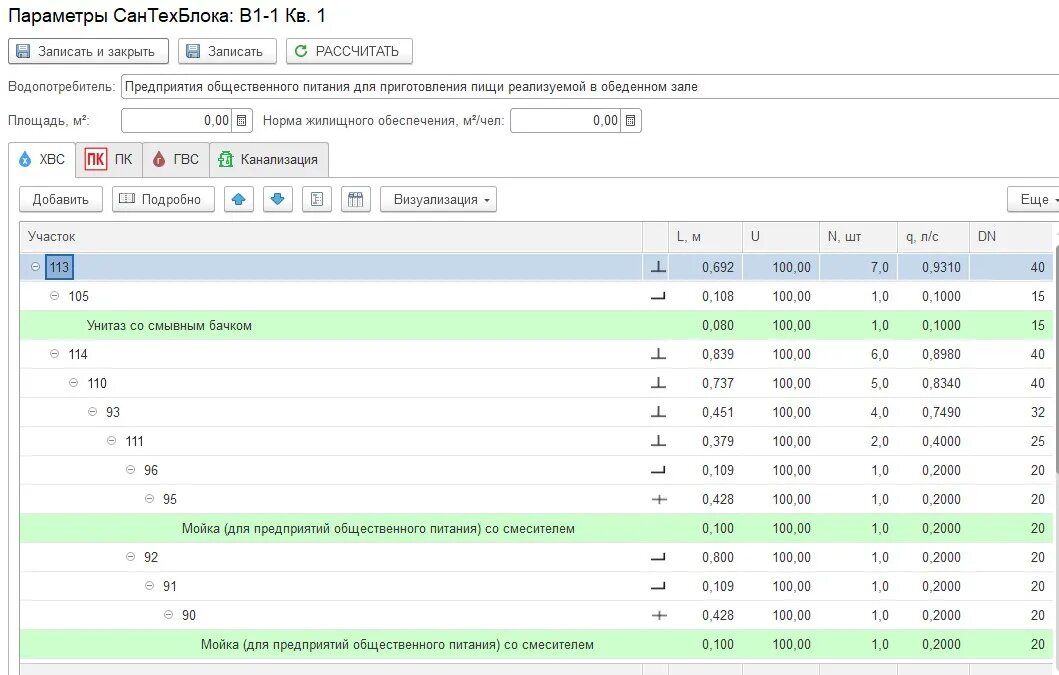This screenshot has height=675, width=1059.
Task: Click the Записать button
Action: (227, 51)
